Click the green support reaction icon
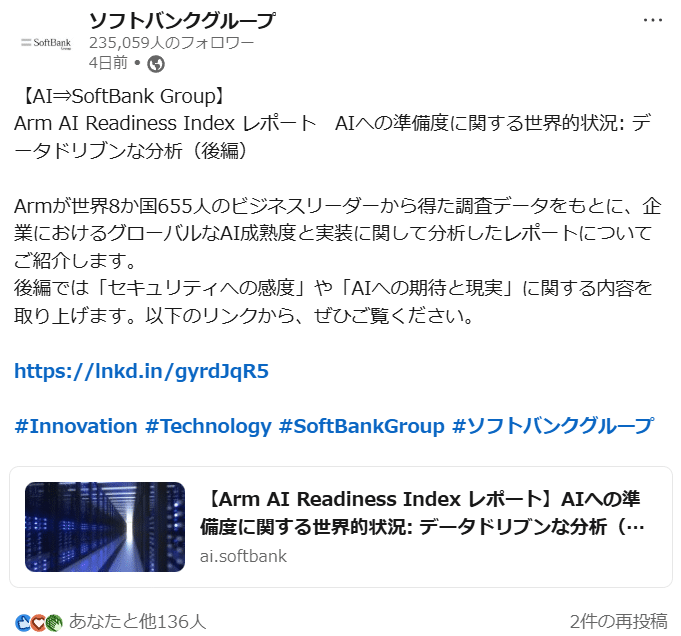 tap(54, 623)
